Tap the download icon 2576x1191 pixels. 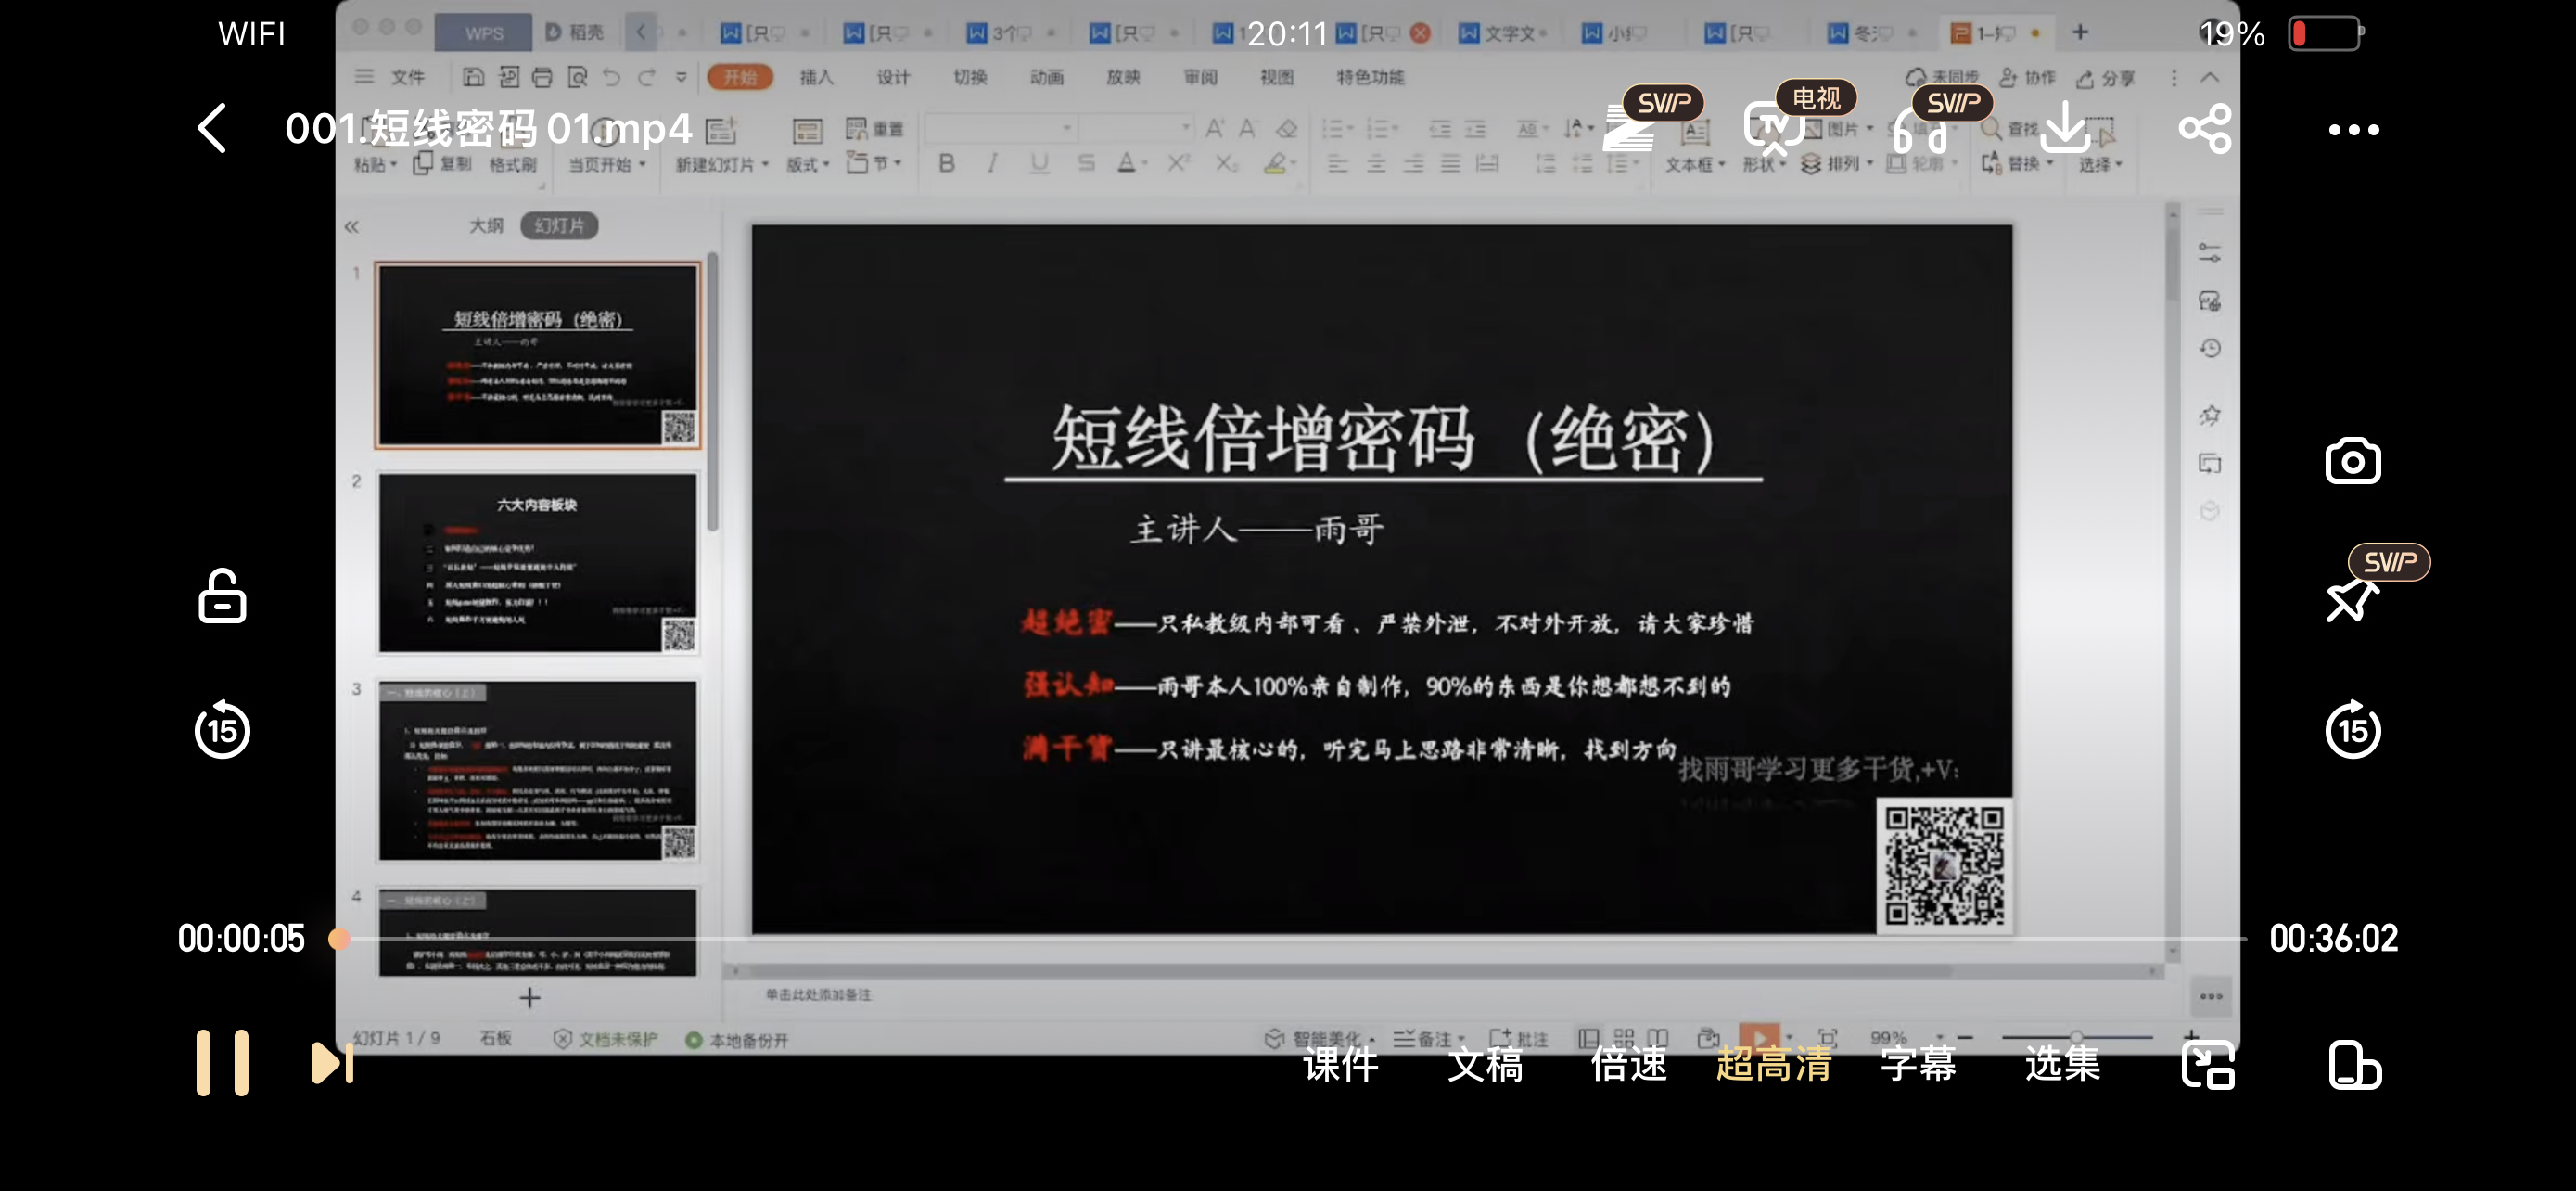pos(2064,128)
